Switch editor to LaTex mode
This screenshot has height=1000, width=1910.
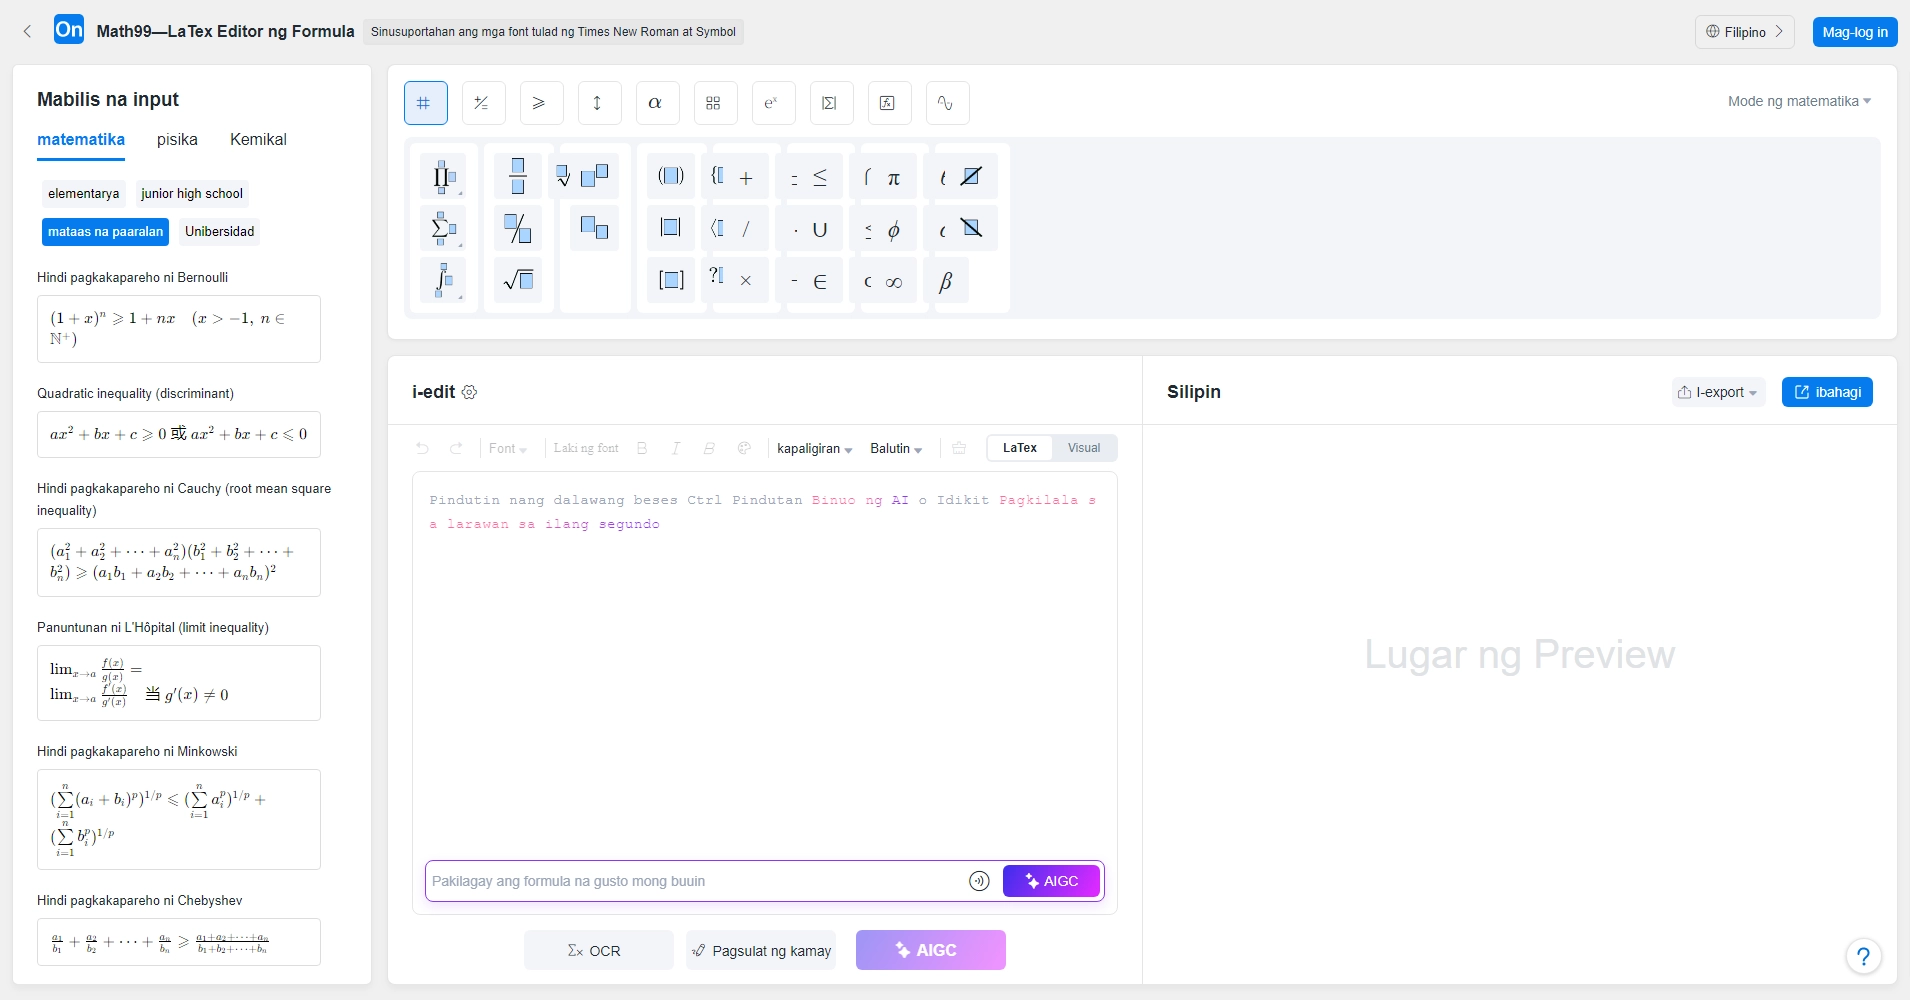1020,448
